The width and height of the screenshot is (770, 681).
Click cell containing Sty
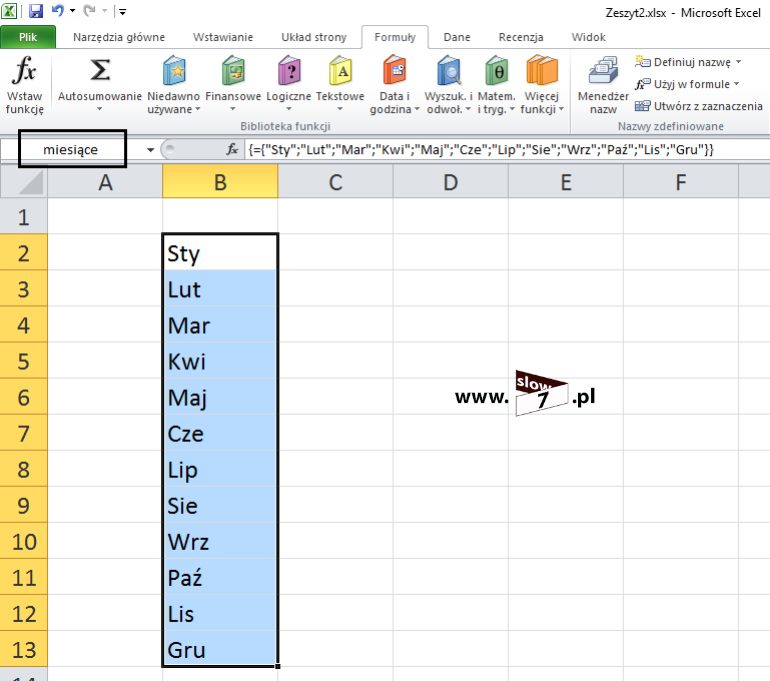[220, 253]
